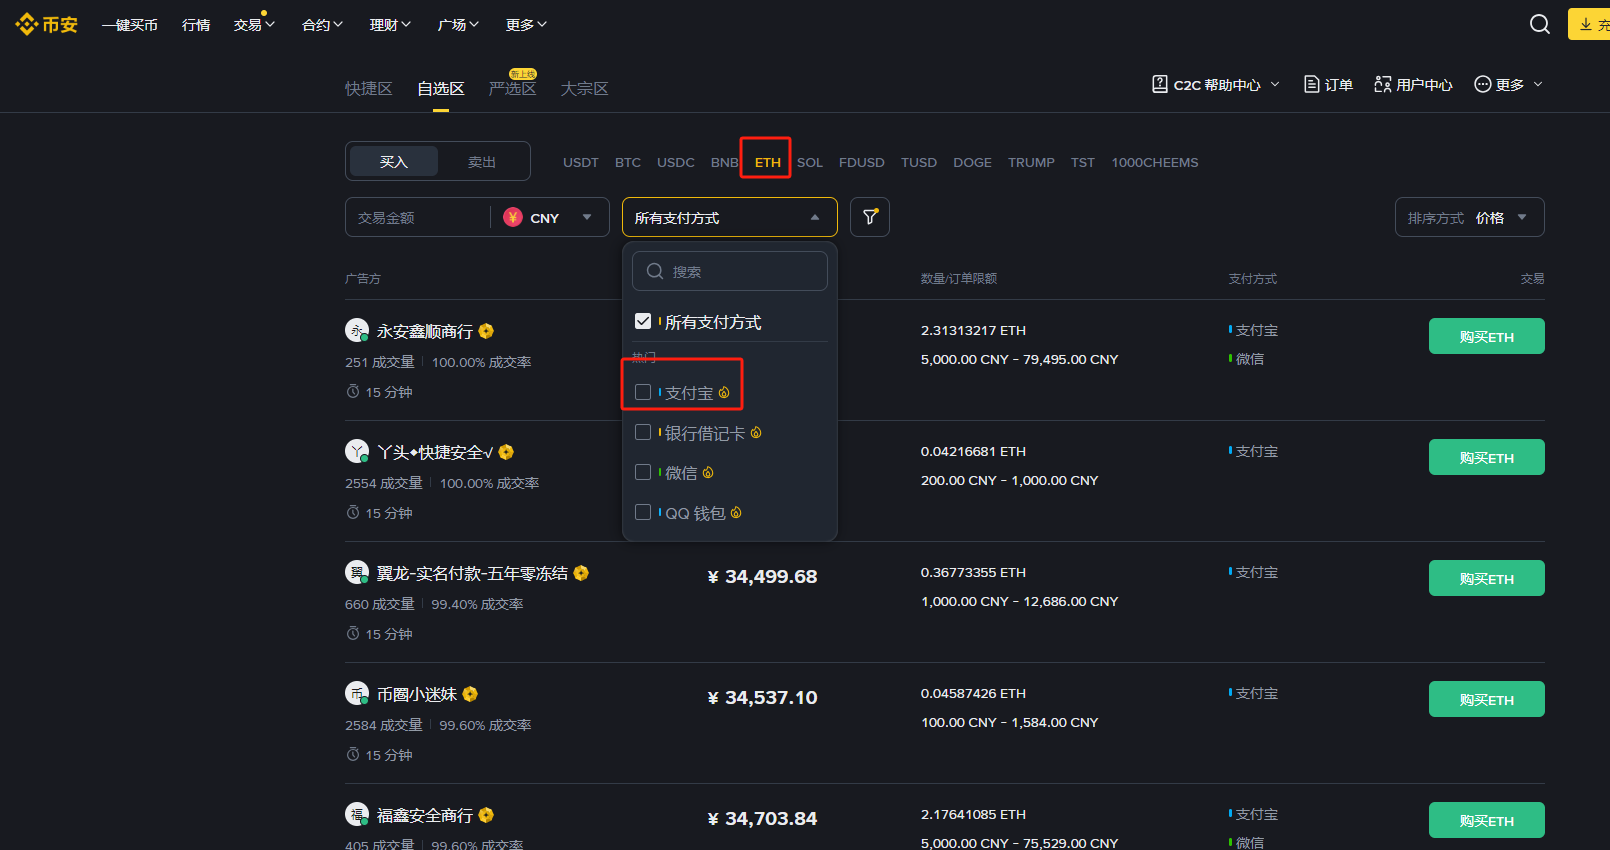Click the more options ellipsis icon
Viewport: 1610px width, 850px height.
1483,84
